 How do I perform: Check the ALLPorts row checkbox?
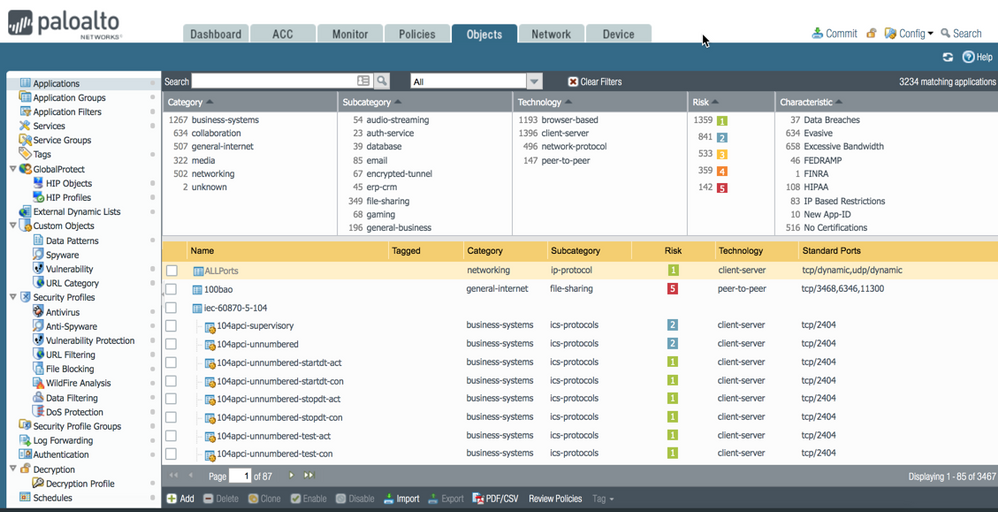(x=172, y=271)
